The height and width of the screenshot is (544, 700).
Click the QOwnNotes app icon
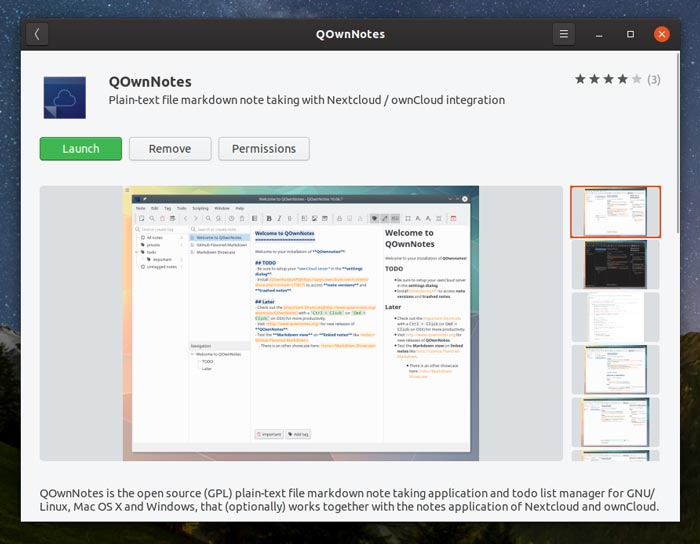(65, 98)
